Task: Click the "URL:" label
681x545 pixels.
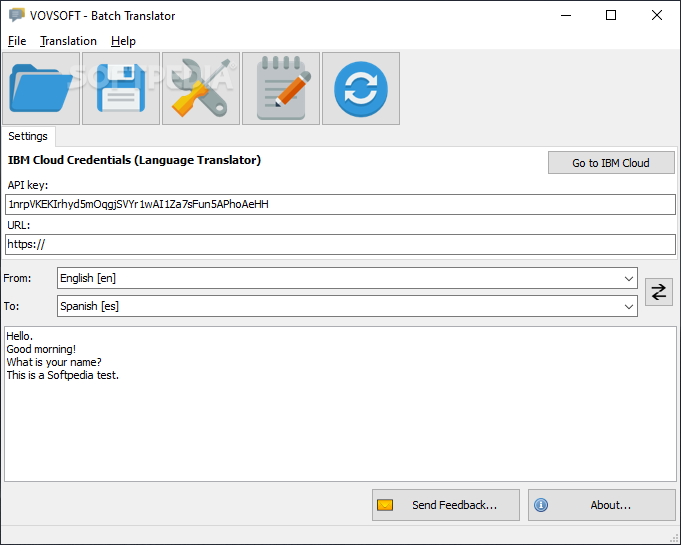Action: (x=19, y=225)
